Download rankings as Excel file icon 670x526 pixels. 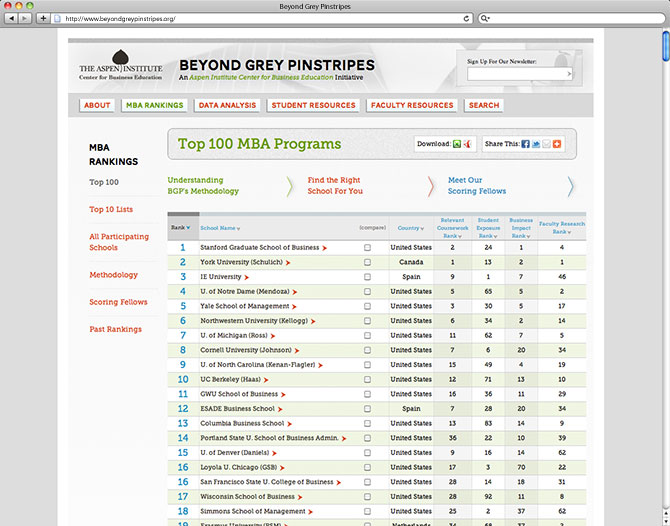[x=457, y=144]
